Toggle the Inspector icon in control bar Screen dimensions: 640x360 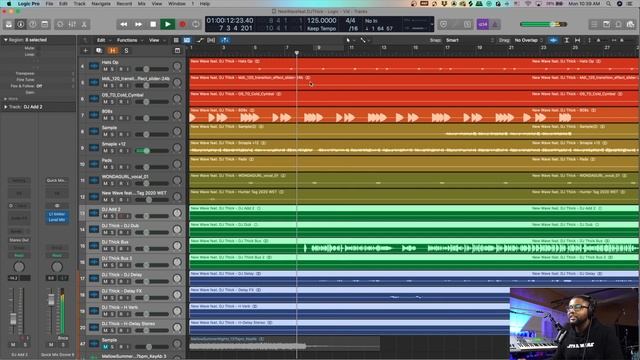point(20,24)
